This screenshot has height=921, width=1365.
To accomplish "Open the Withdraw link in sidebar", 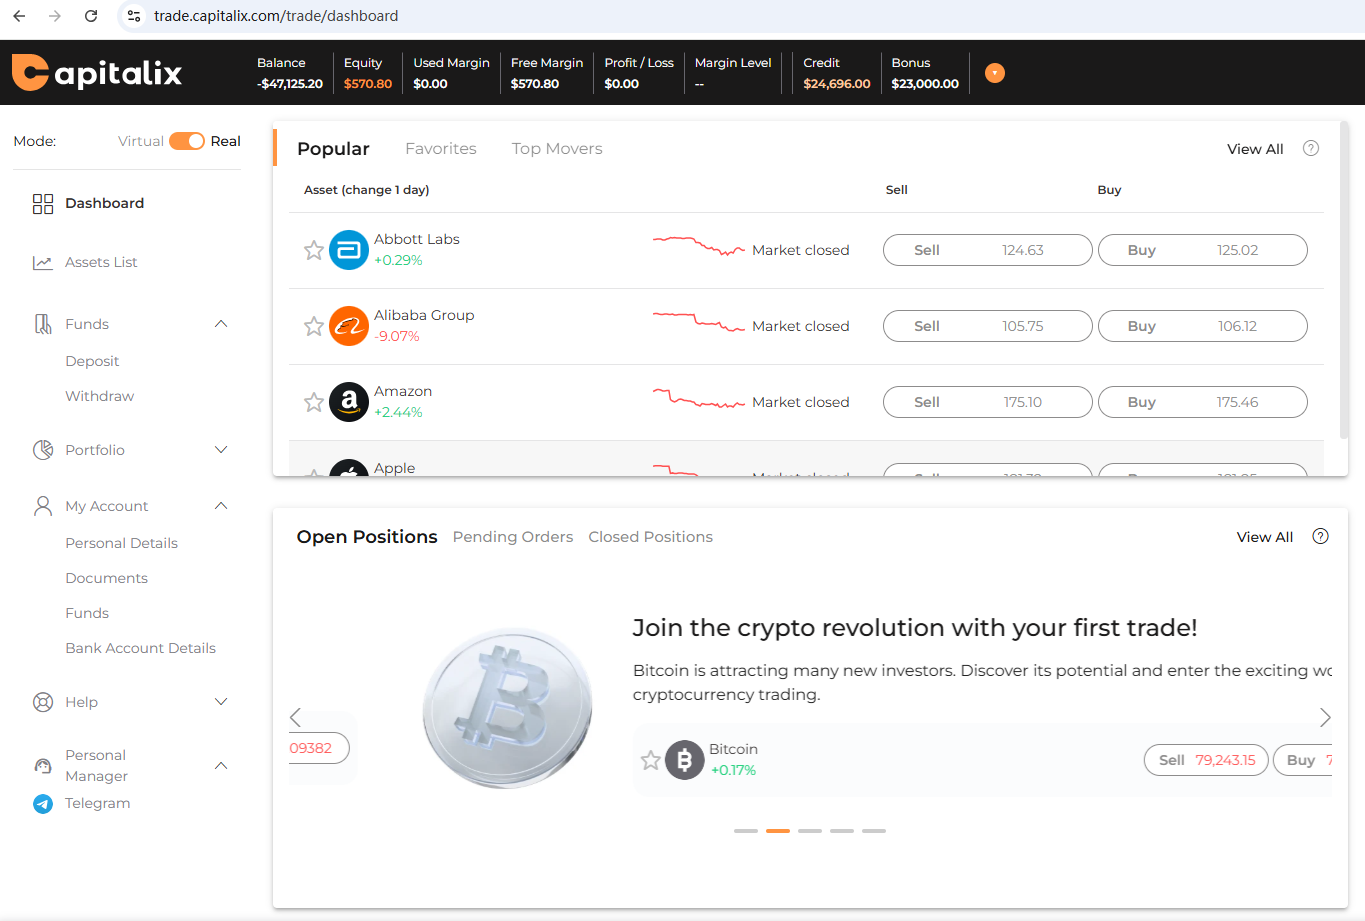I will [x=100, y=396].
